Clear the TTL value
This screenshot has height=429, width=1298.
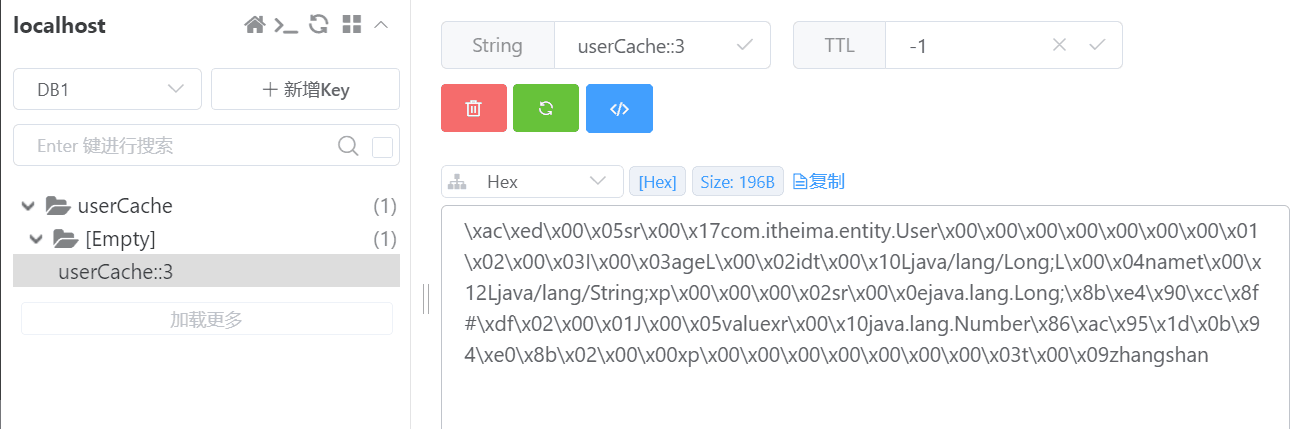click(x=1060, y=45)
